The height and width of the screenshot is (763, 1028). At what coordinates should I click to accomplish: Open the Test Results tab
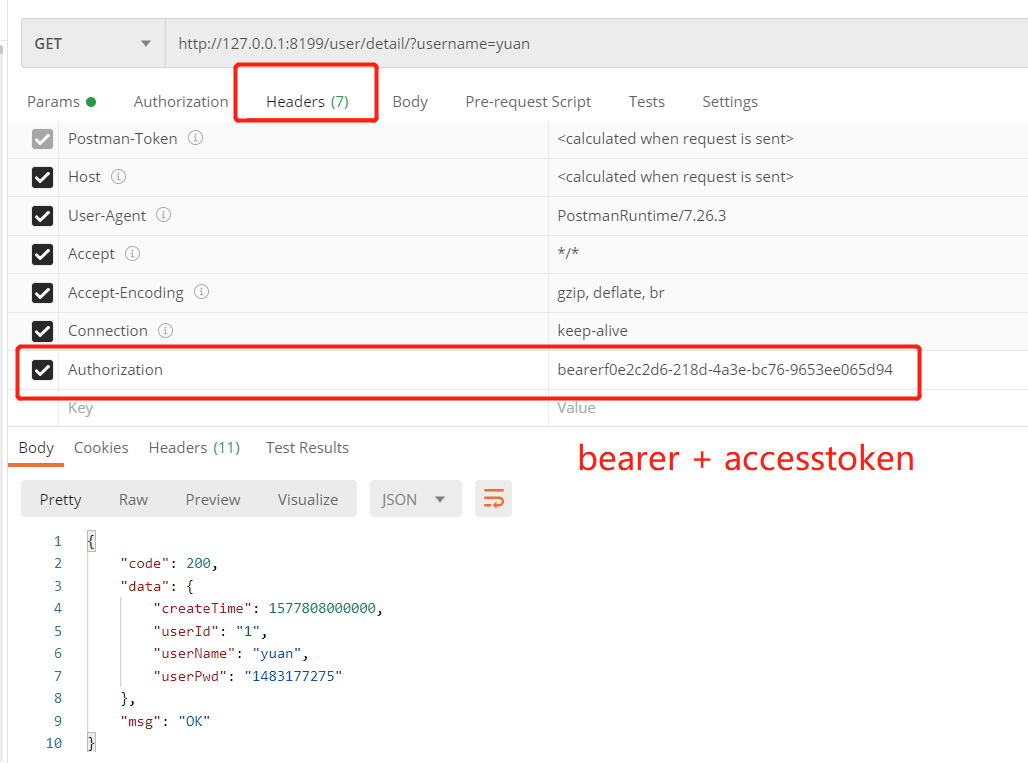[x=307, y=447]
